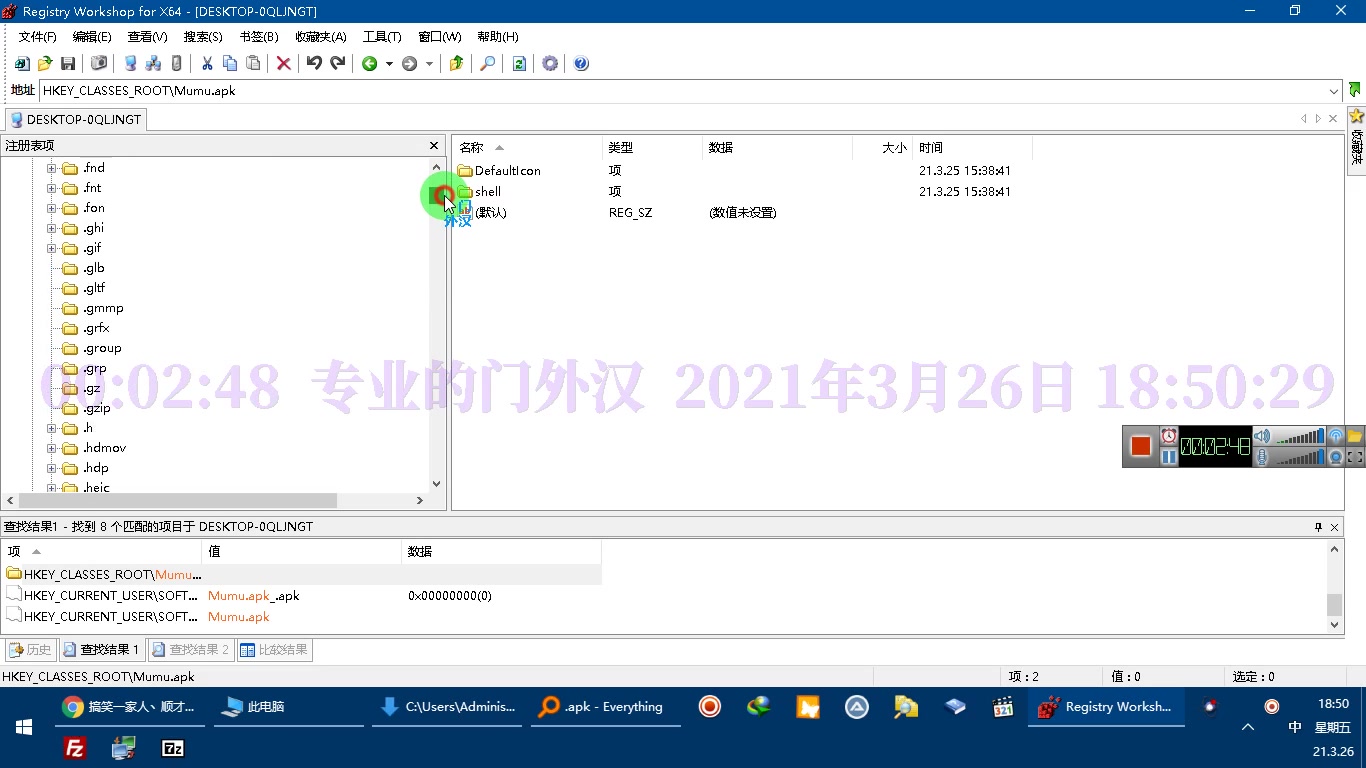Open the Back navigation dropdown arrow
This screenshot has width=1366, height=768.
point(388,63)
